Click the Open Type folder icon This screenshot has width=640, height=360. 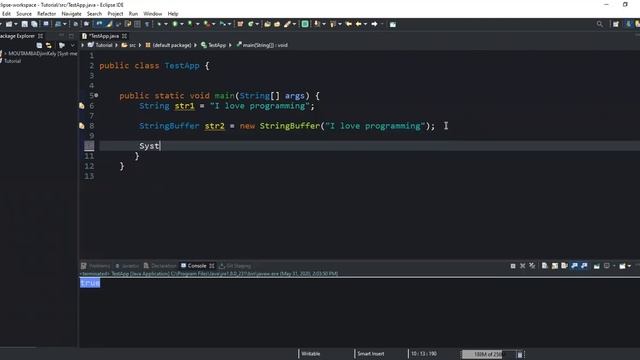tap(267, 24)
